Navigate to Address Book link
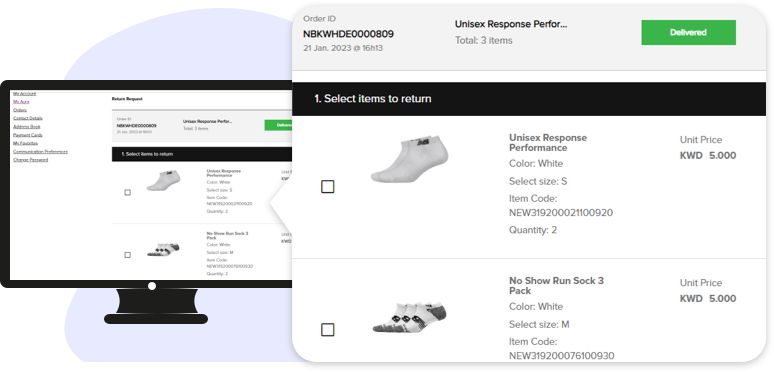 pos(27,127)
